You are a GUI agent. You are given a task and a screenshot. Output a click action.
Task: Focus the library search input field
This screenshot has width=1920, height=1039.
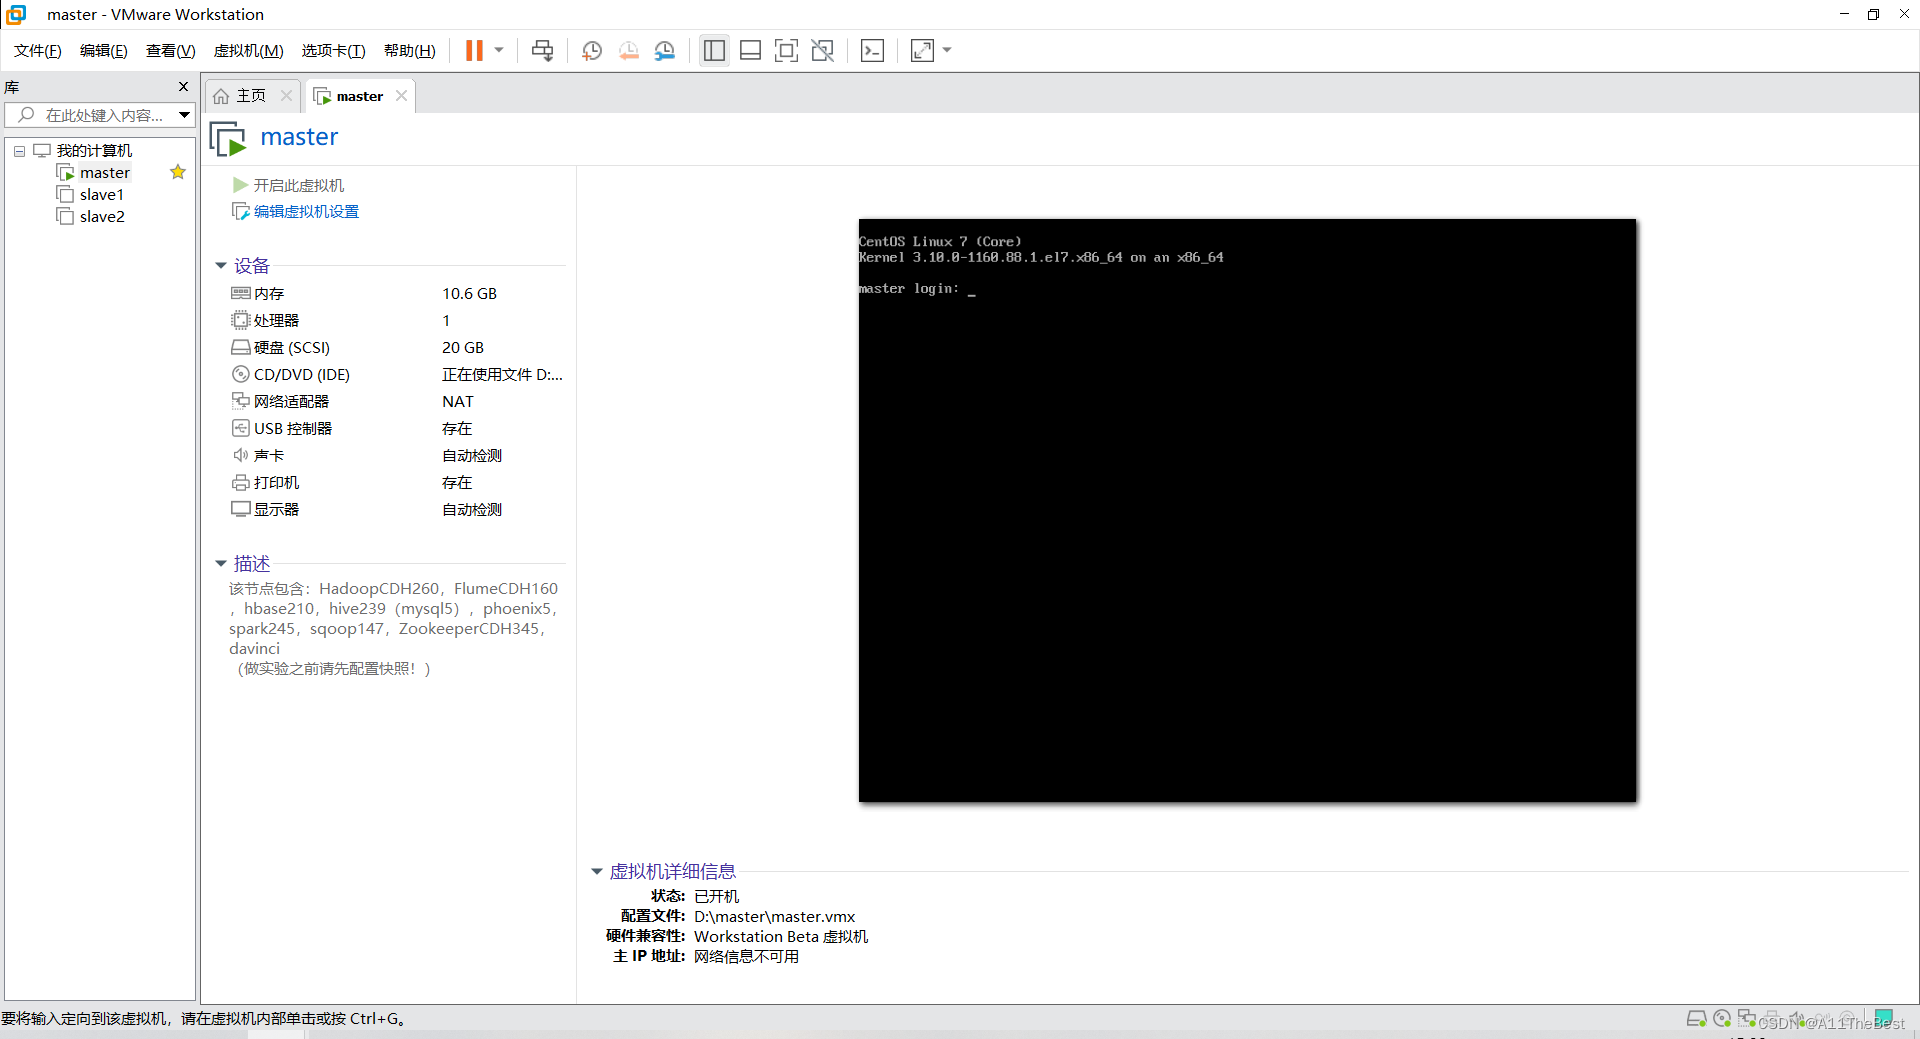click(x=90, y=115)
